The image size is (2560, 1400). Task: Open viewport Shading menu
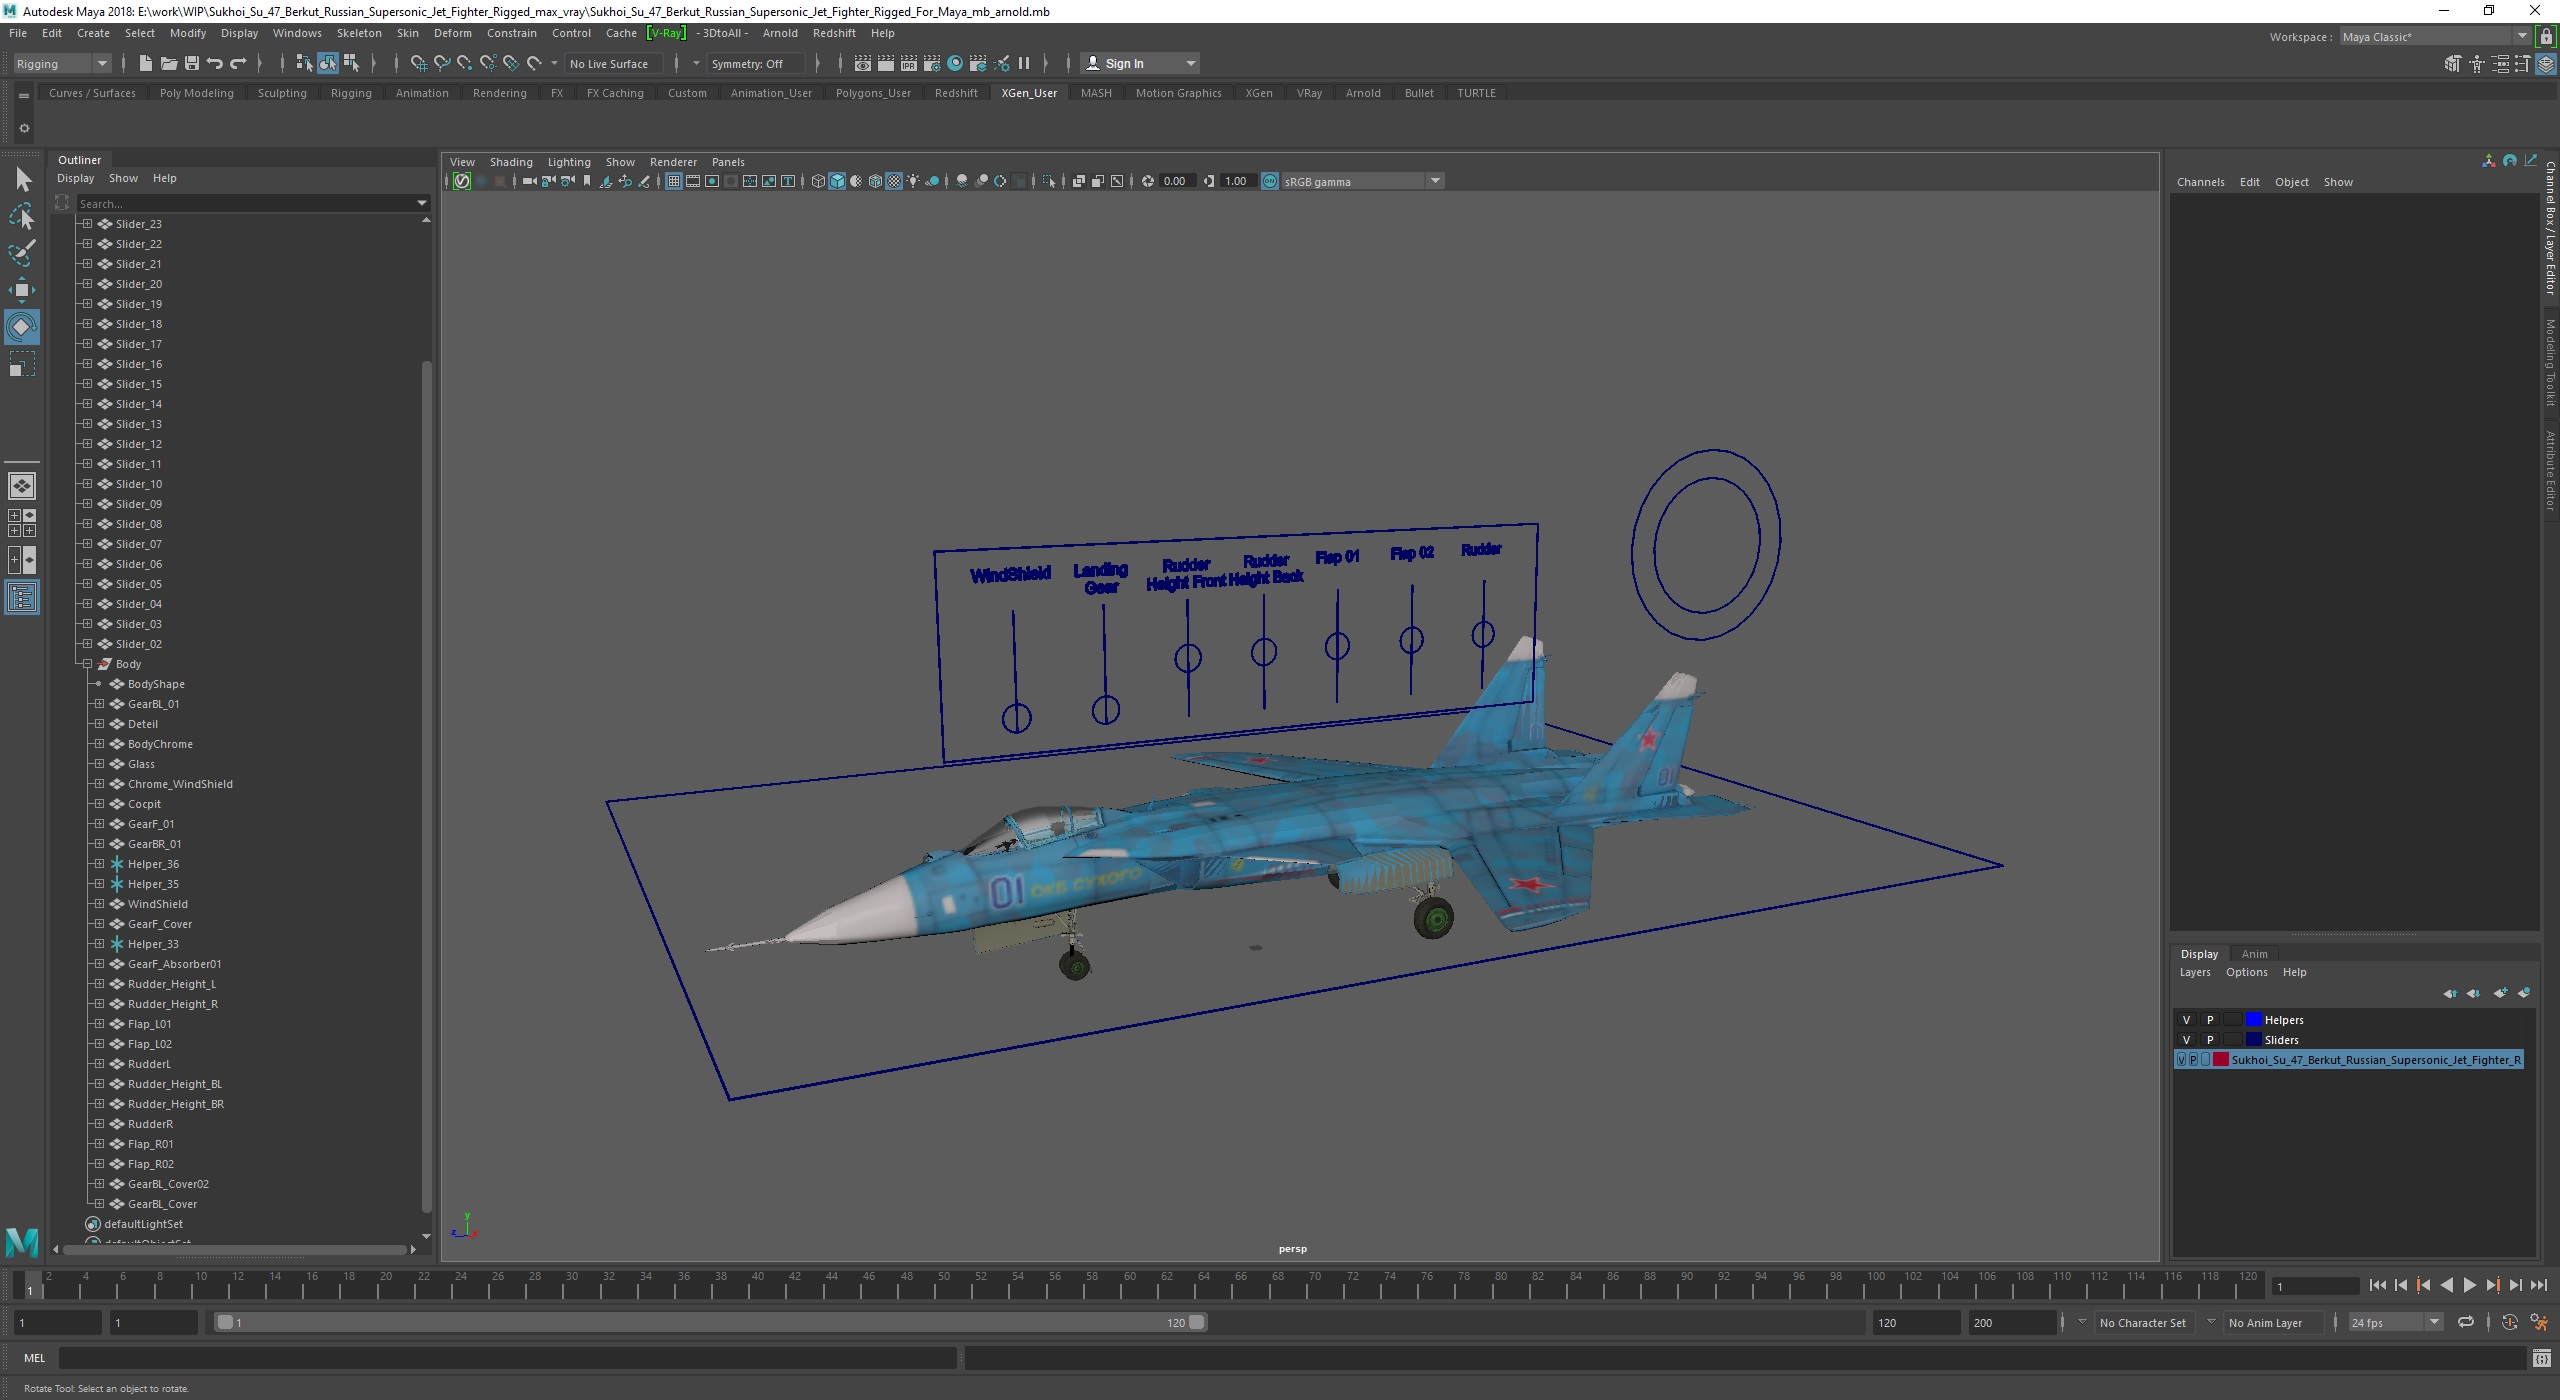point(510,162)
